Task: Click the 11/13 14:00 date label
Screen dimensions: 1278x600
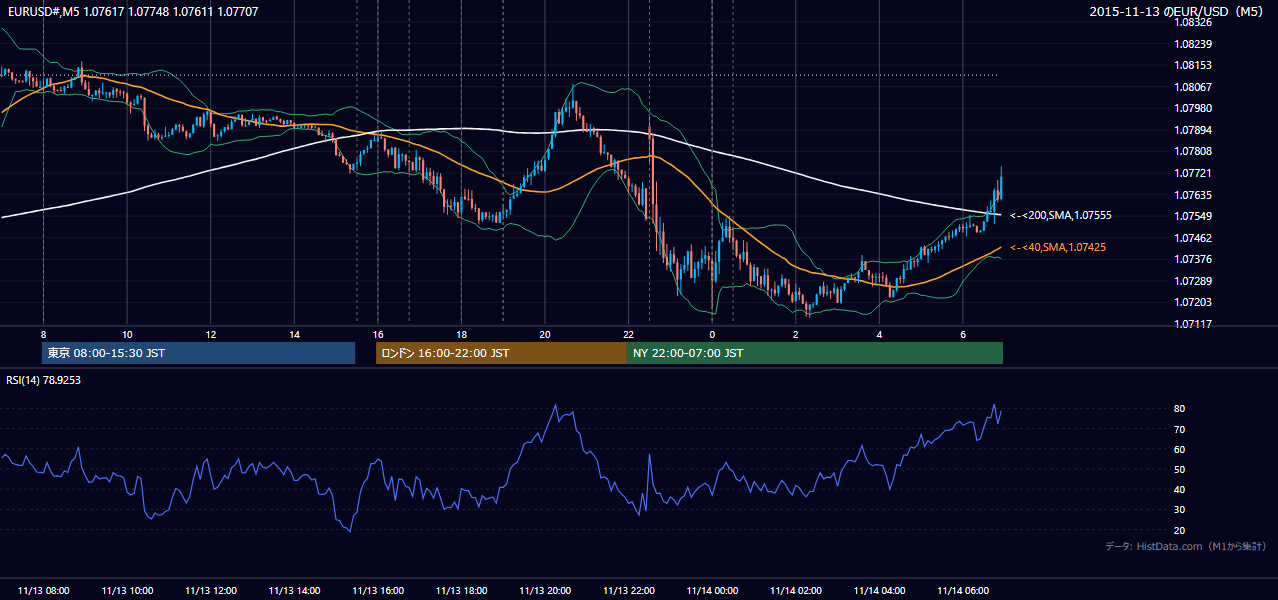Action: click(x=294, y=591)
